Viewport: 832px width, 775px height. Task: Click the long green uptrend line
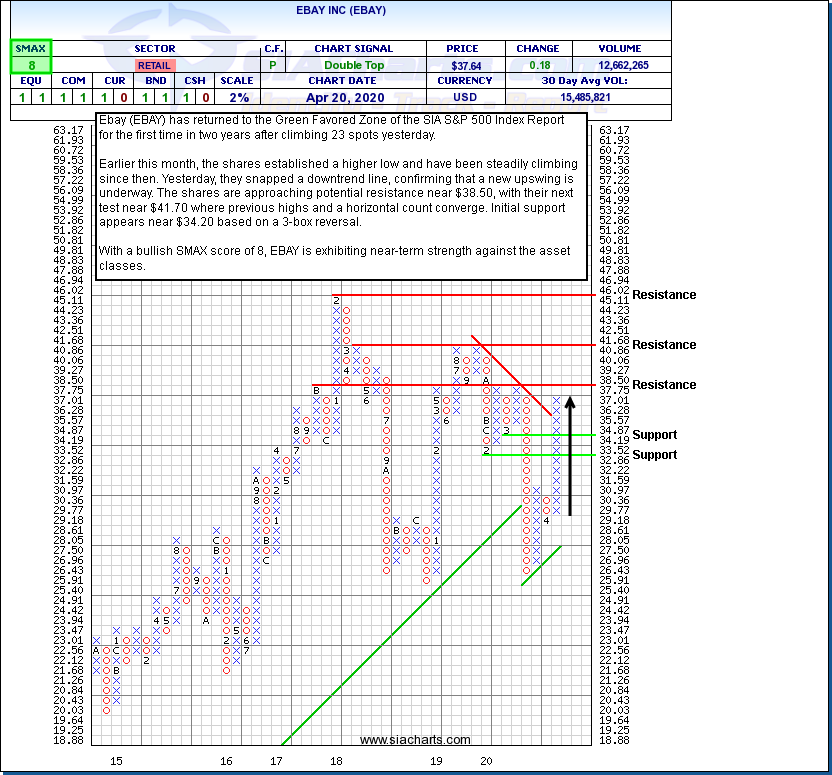pos(400,627)
